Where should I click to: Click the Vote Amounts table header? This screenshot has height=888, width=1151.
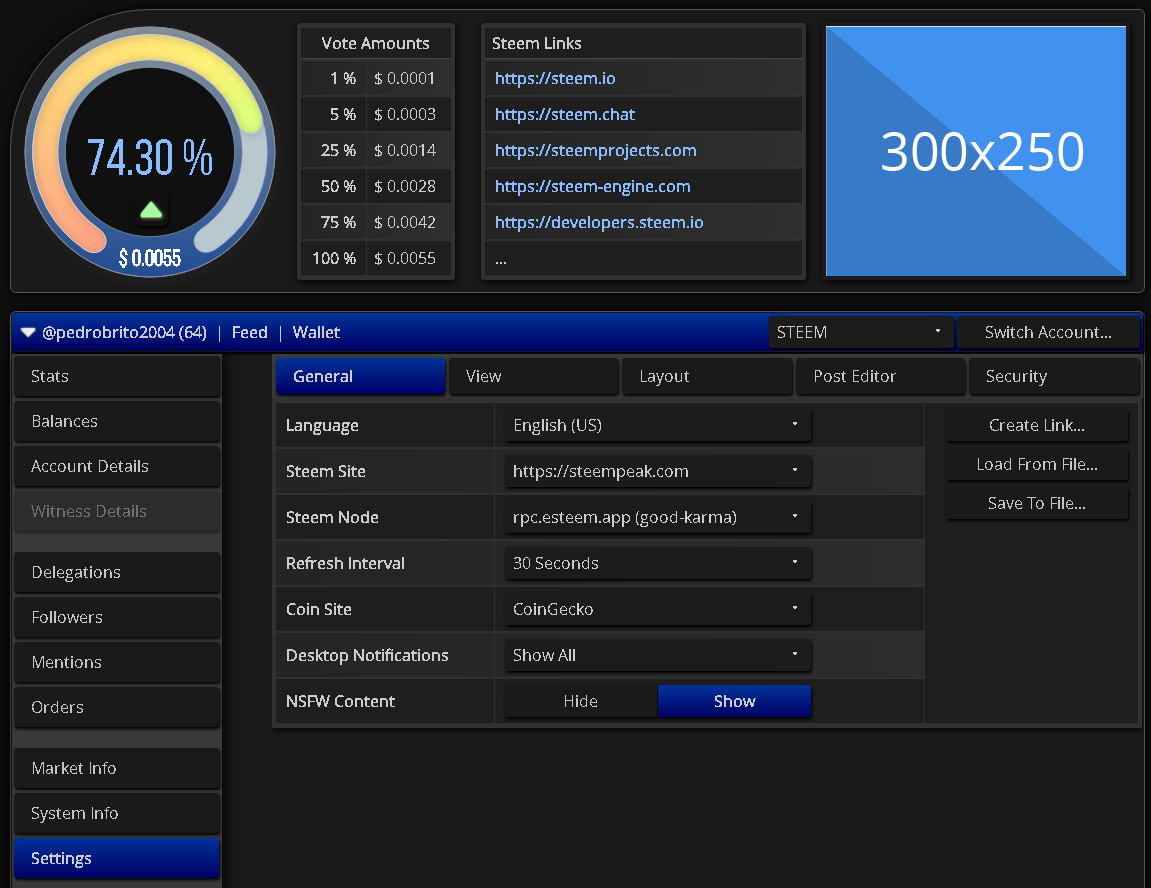(x=376, y=43)
